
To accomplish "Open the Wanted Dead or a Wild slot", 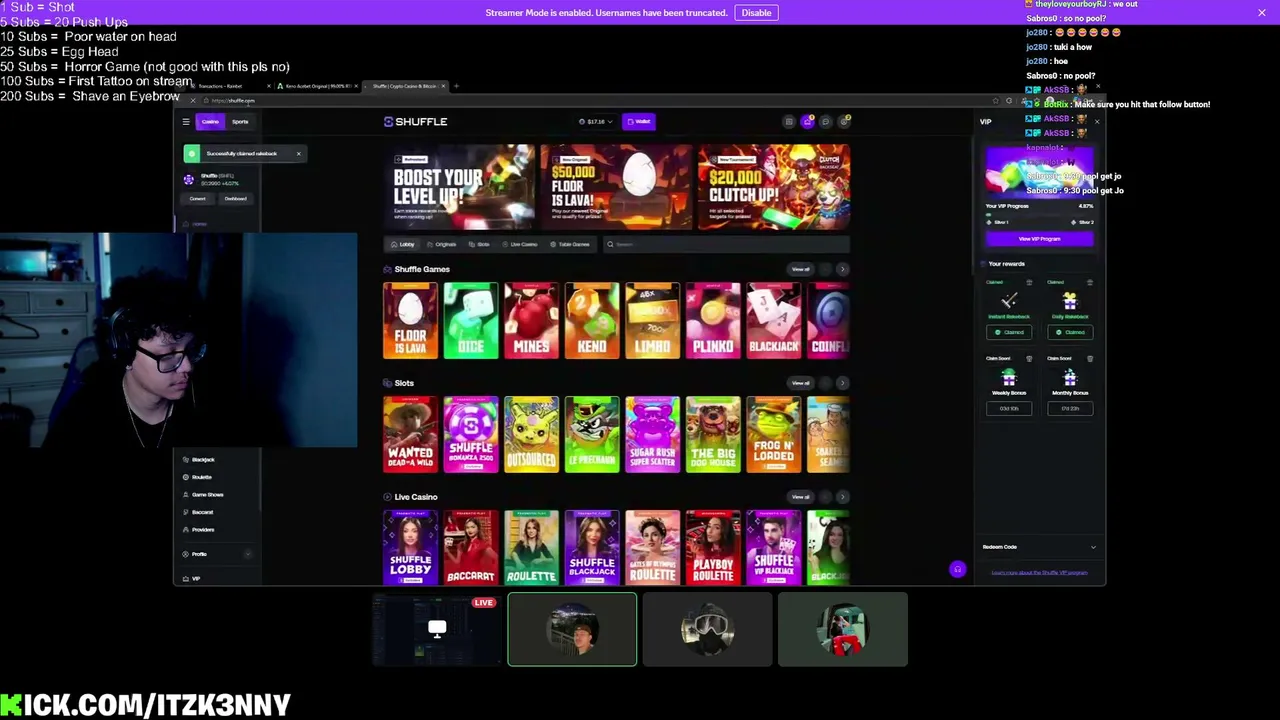I will pos(410,434).
